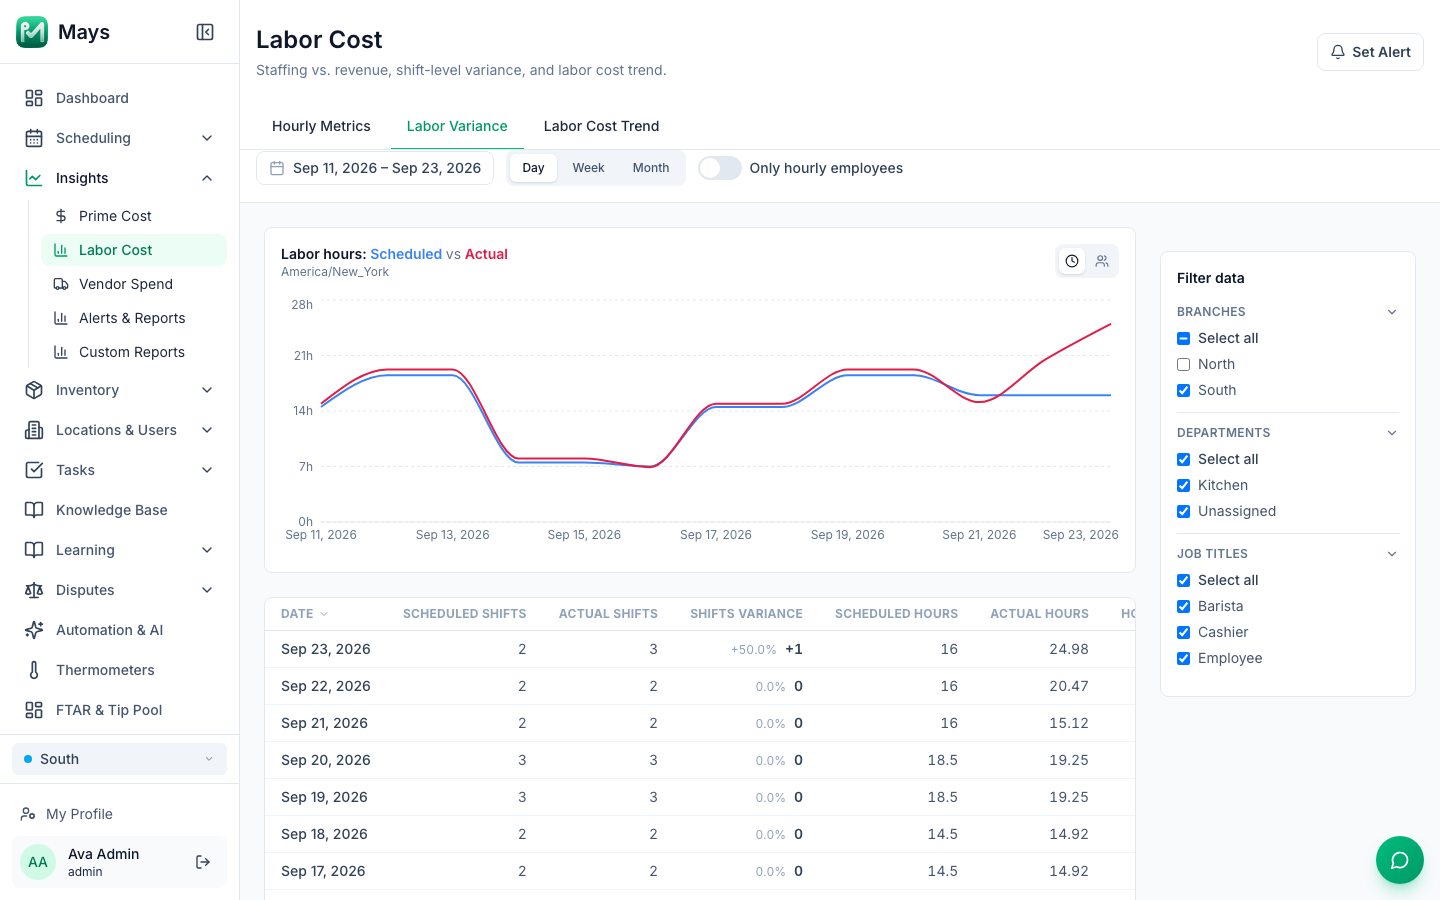
Task: Open Dashboard via its grid icon
Action: [x=34, y=98]
